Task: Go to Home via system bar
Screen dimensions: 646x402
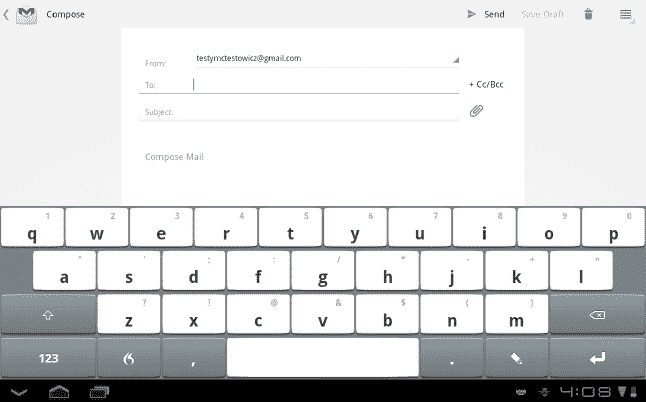Action: click(x=59, y=392)
